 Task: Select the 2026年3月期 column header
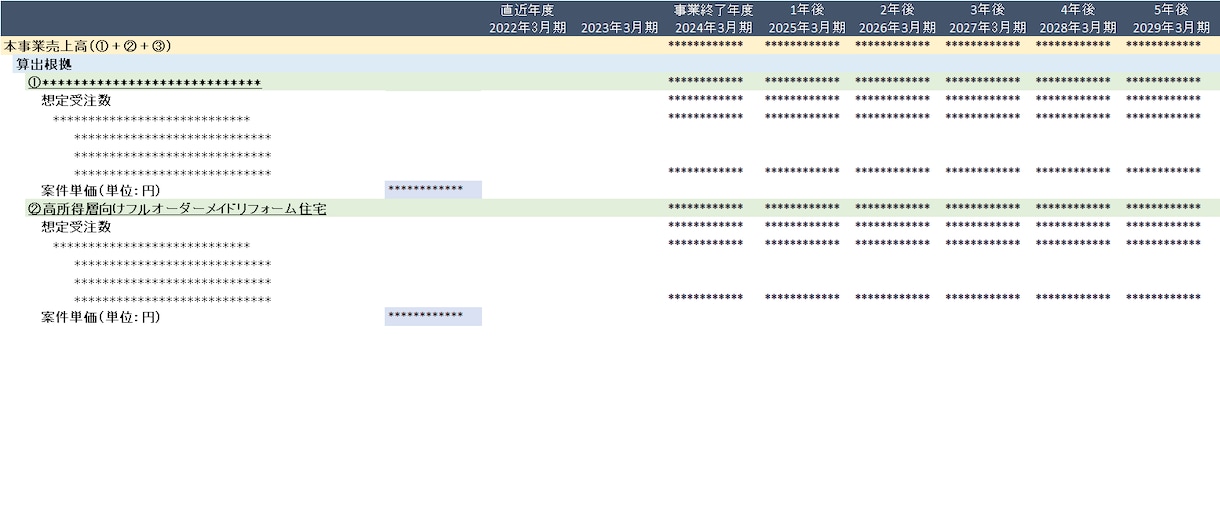[897, 27]
